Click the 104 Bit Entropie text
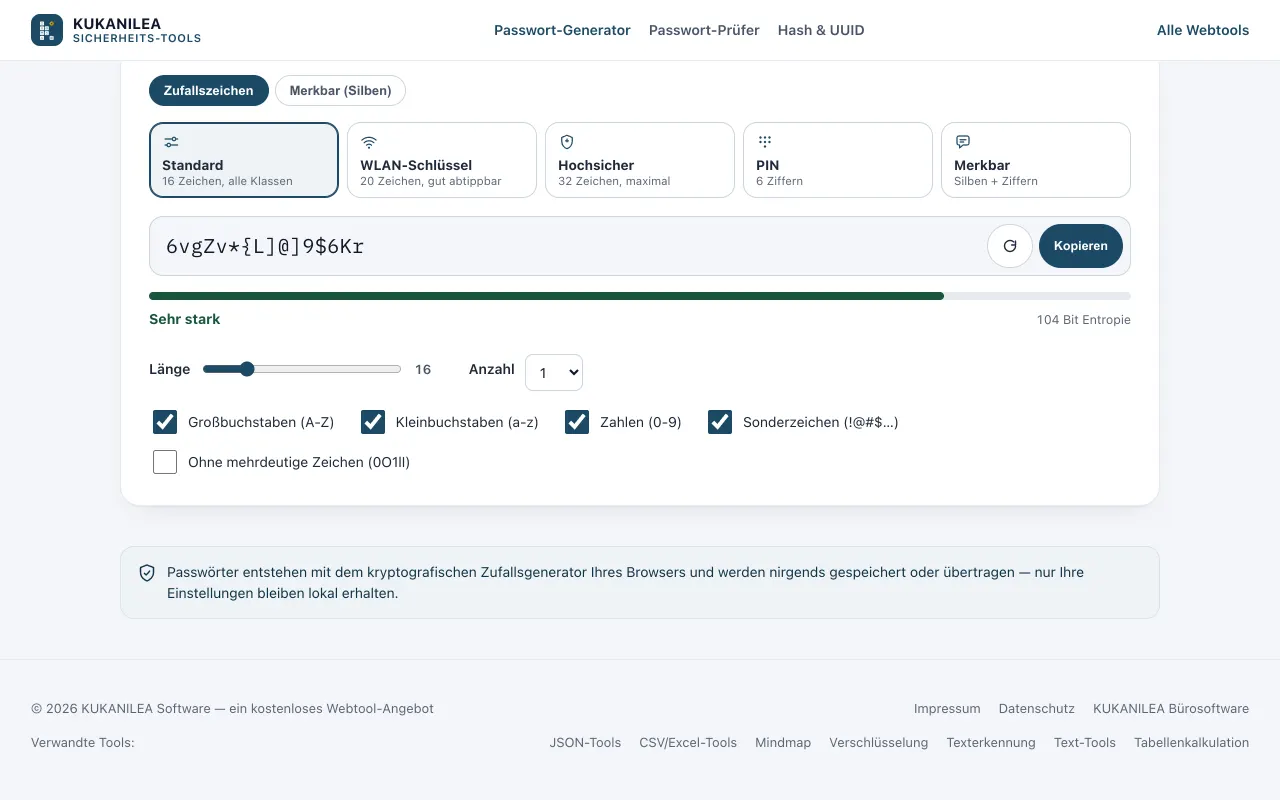 (x=1084, y=320)
